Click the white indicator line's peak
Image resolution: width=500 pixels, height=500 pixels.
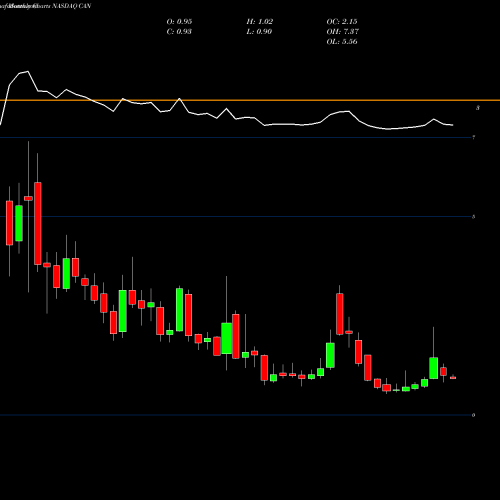tap(27, 71)
